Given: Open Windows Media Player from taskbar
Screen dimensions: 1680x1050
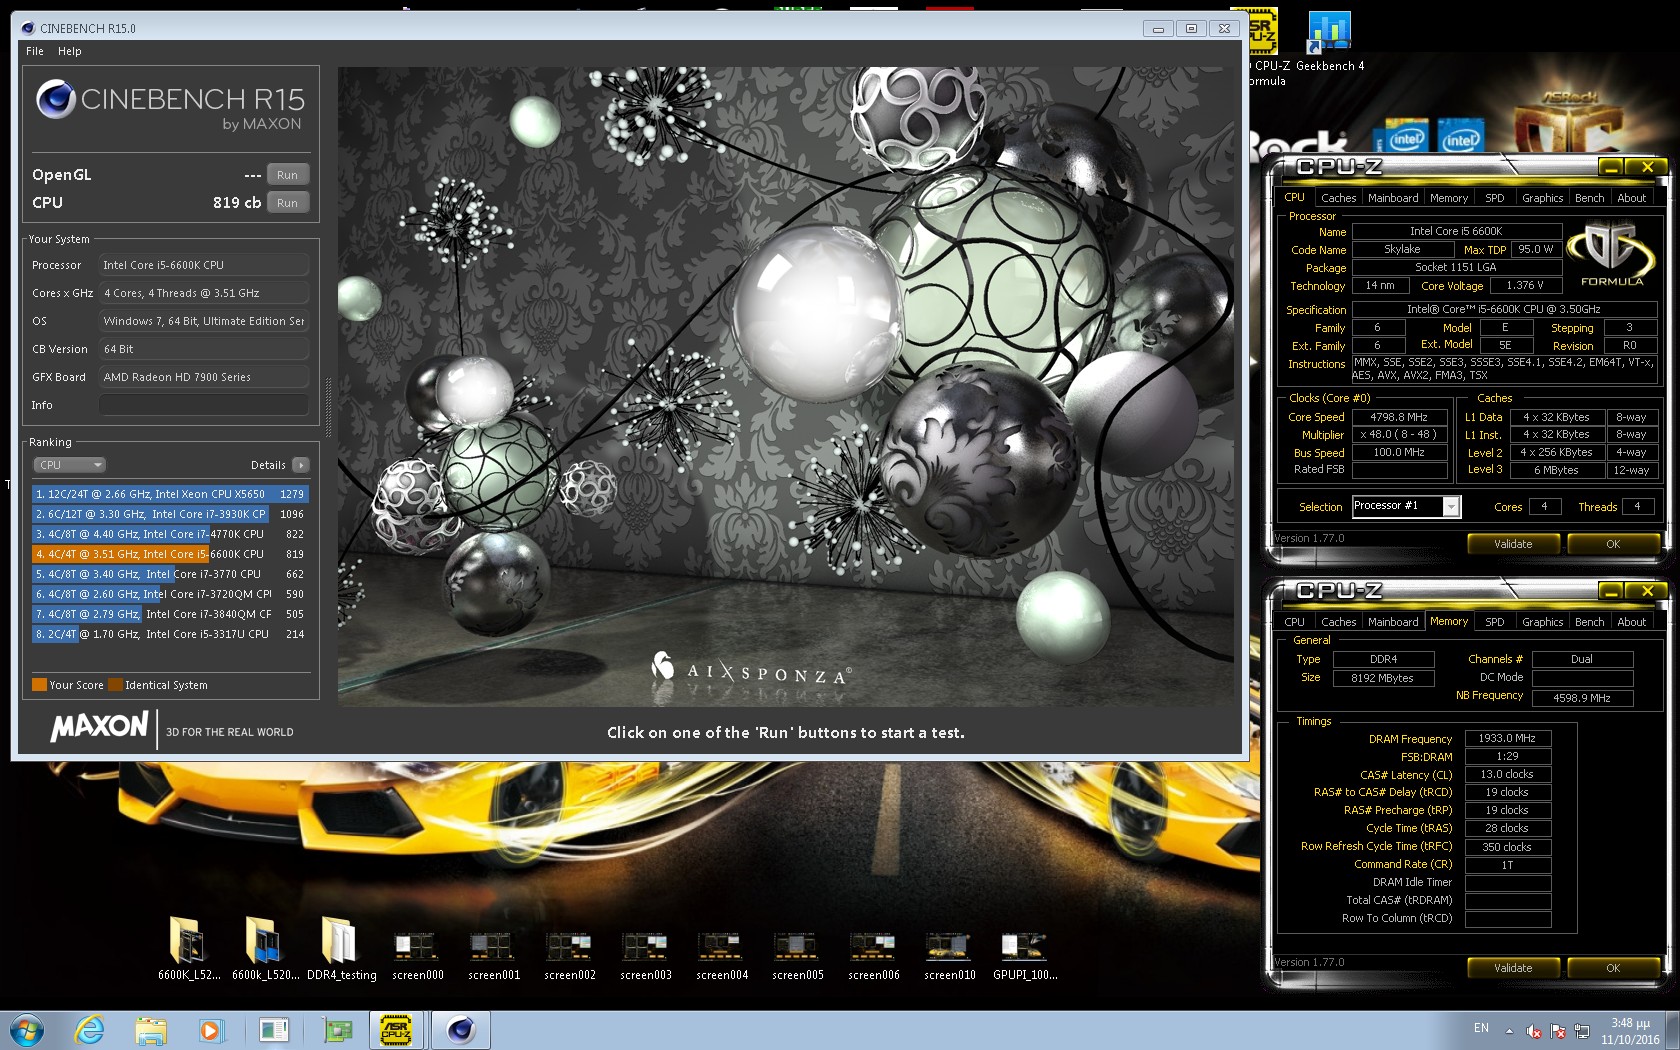Looking at the screenshot, I should pyautogui.click(x=210, y=1030).
